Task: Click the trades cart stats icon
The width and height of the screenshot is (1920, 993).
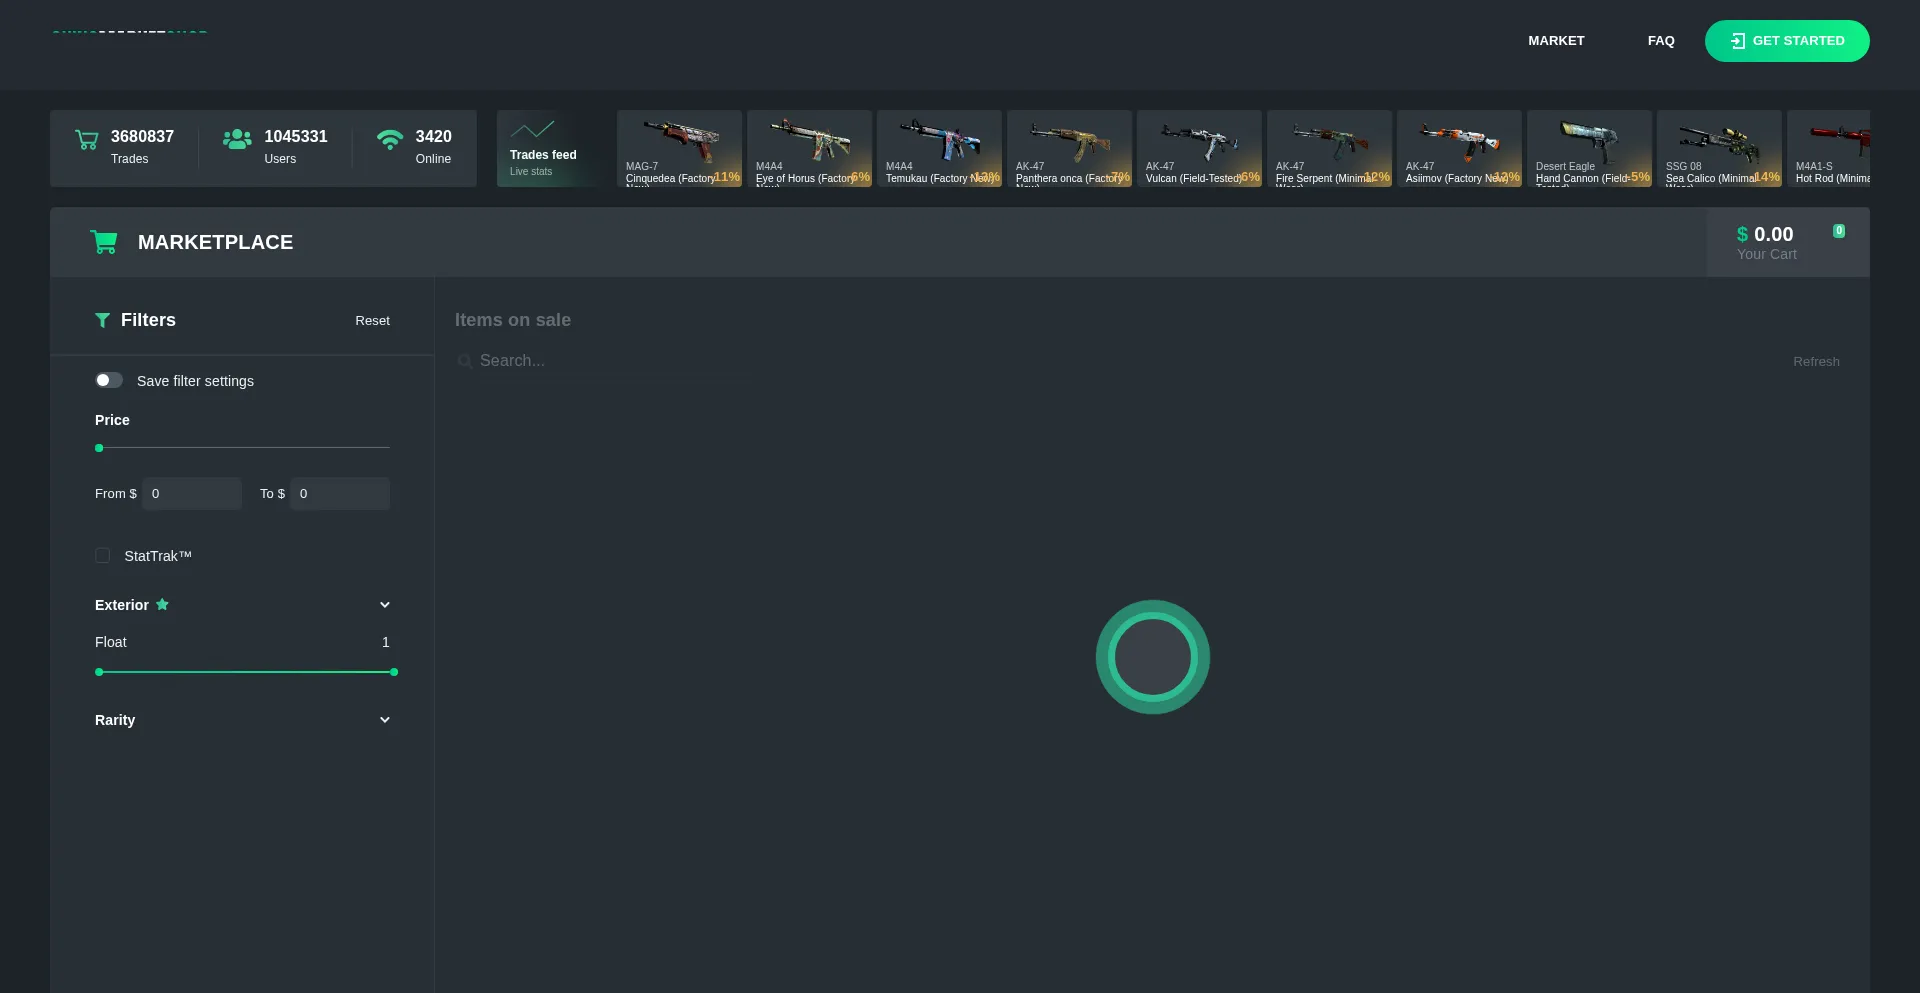Action: point(87,140)
